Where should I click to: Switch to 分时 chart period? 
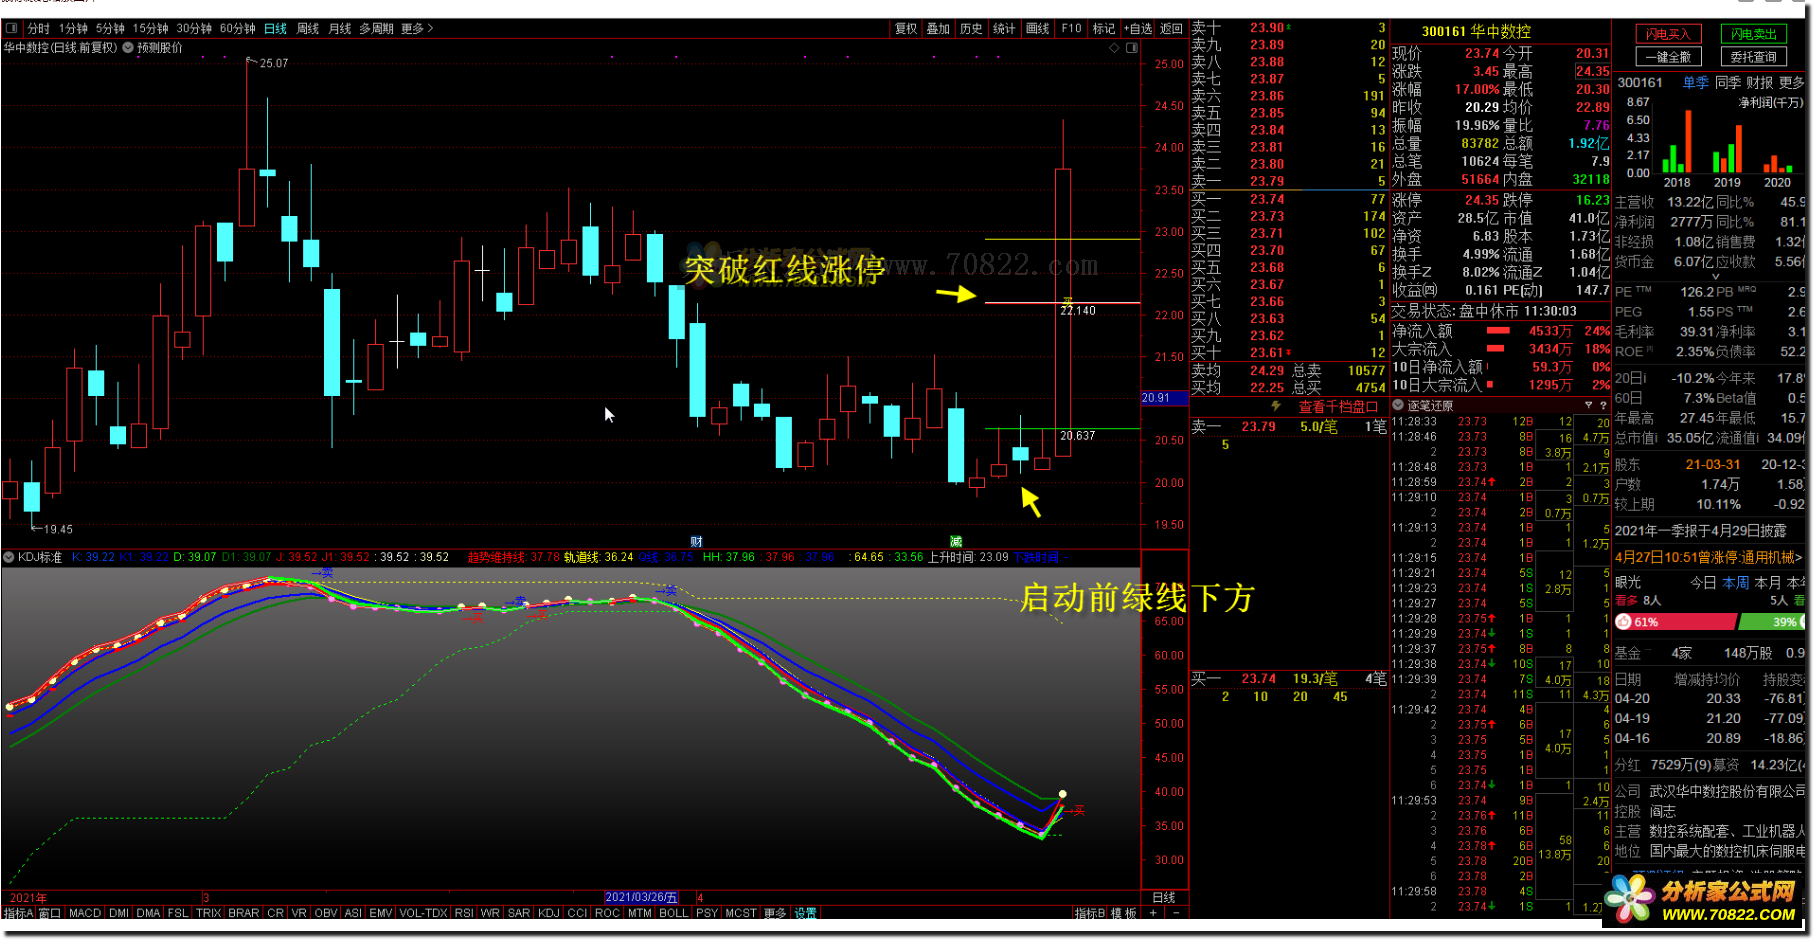point(38,29)
